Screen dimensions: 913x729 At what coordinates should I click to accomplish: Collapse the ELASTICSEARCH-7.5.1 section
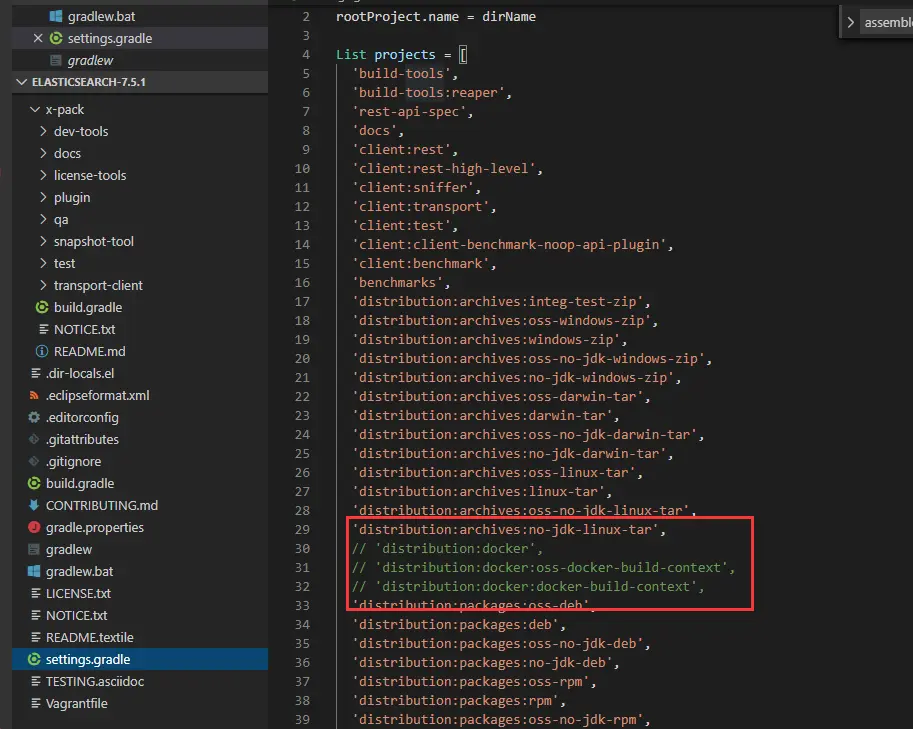tap(22, 82)
